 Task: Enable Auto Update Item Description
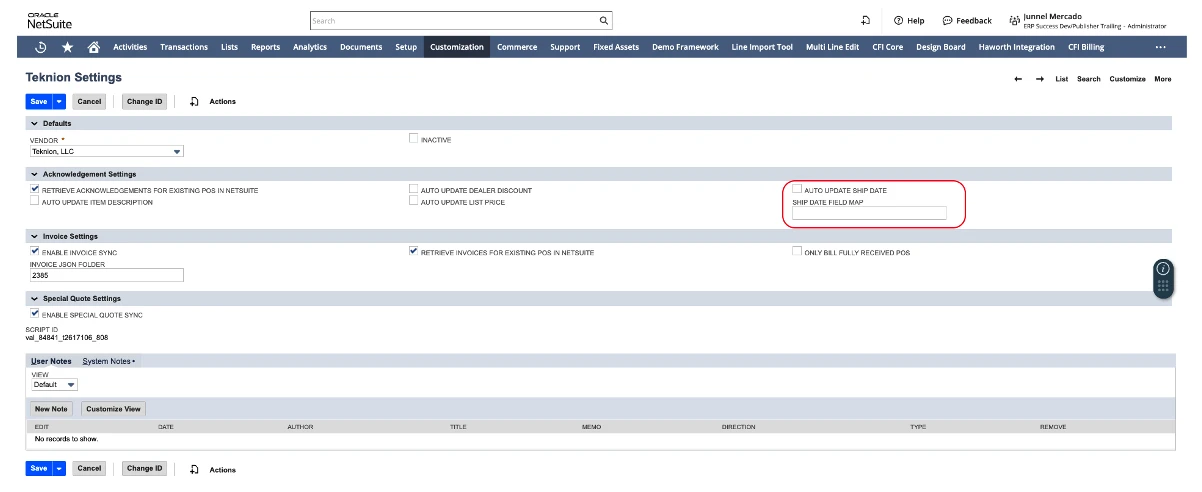[35, 201]
